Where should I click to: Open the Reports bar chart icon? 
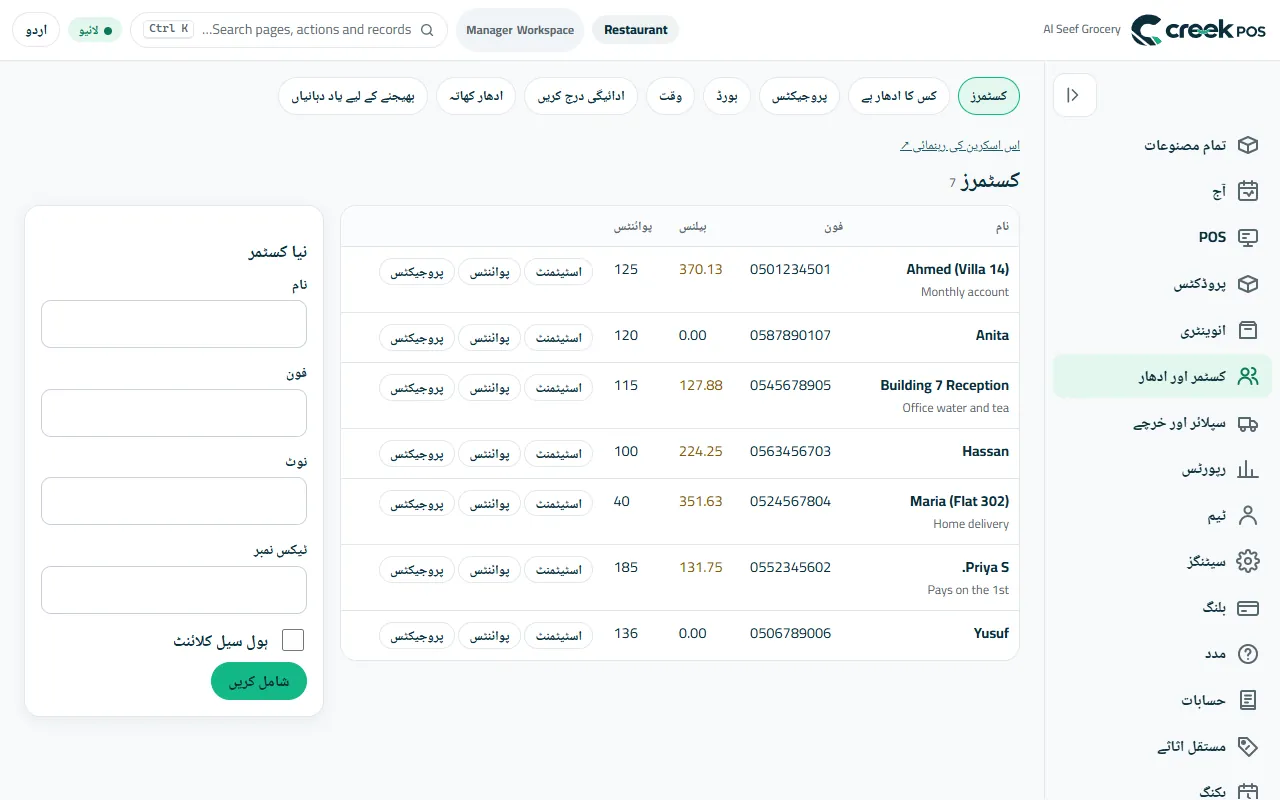click(1247, 469)
